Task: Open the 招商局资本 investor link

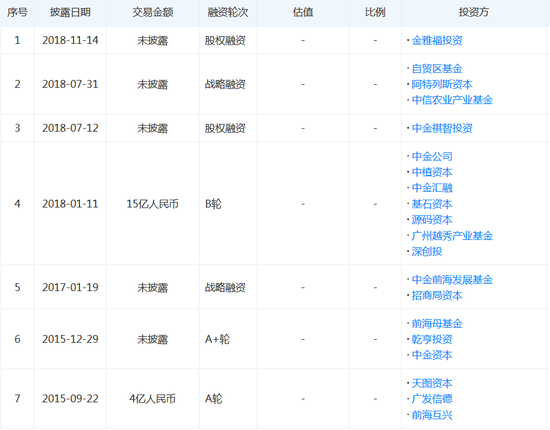Action: (x=437, y=295)
